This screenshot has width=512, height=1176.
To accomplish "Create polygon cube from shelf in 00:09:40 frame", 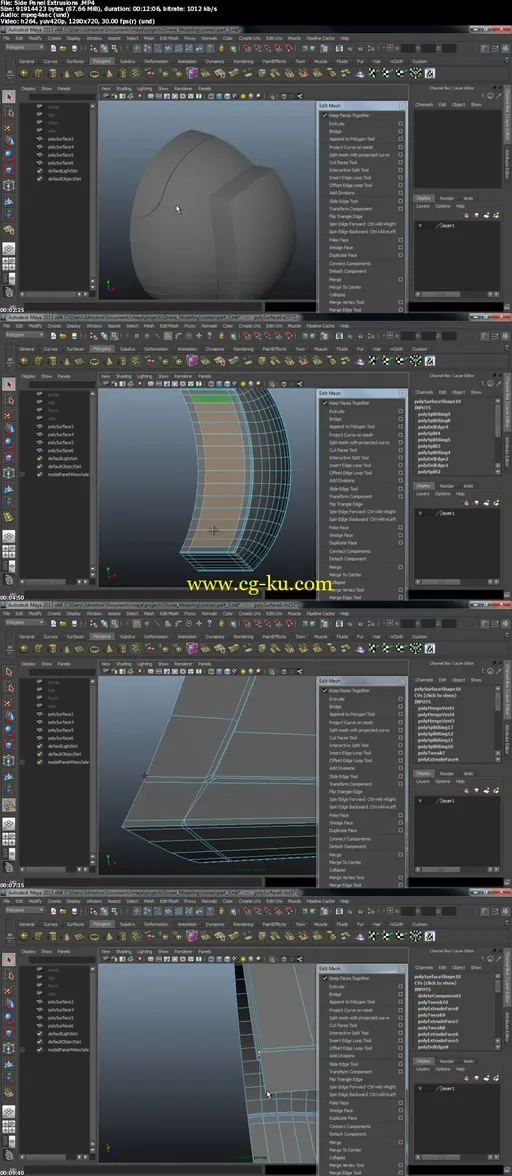I will (37, 936).
